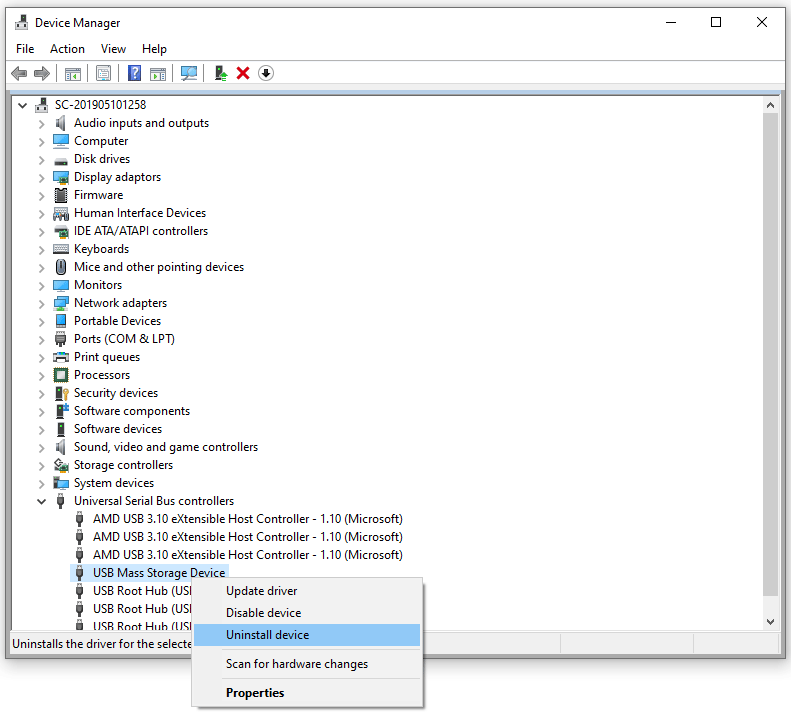Open the Action menu
Image resolution: width=791 pixels, height=713 pixels.
click(x=67, y=48)
